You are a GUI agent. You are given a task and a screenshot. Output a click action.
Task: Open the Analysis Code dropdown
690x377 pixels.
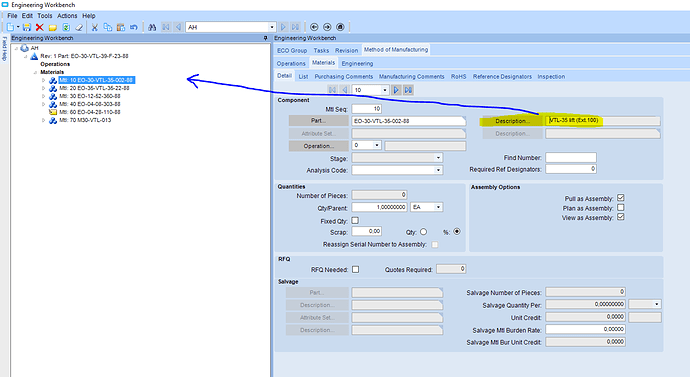click(438, 170)
